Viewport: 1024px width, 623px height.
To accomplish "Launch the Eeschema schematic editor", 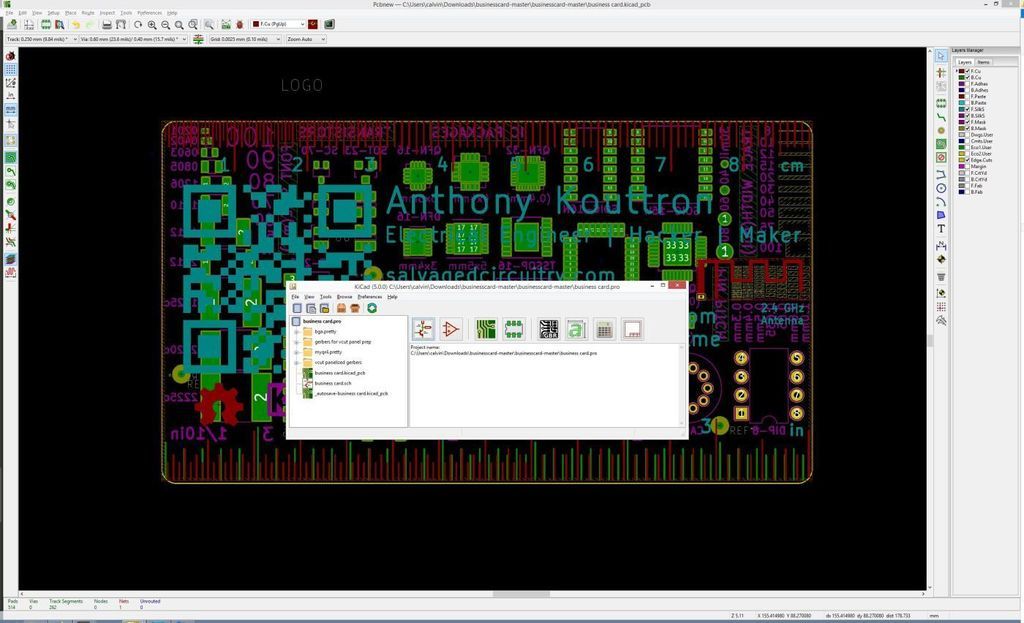I will tap(423, 328).
